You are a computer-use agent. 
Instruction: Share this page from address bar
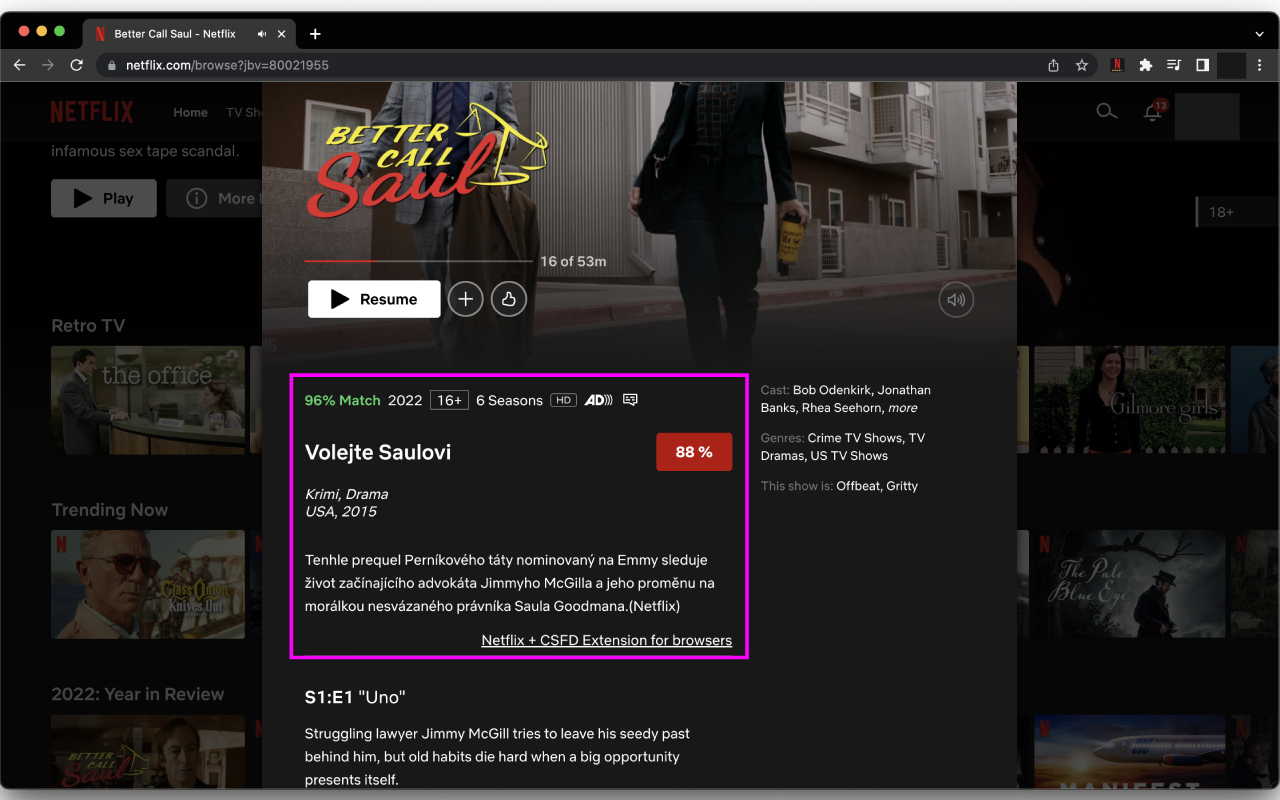pos(1053,65)
